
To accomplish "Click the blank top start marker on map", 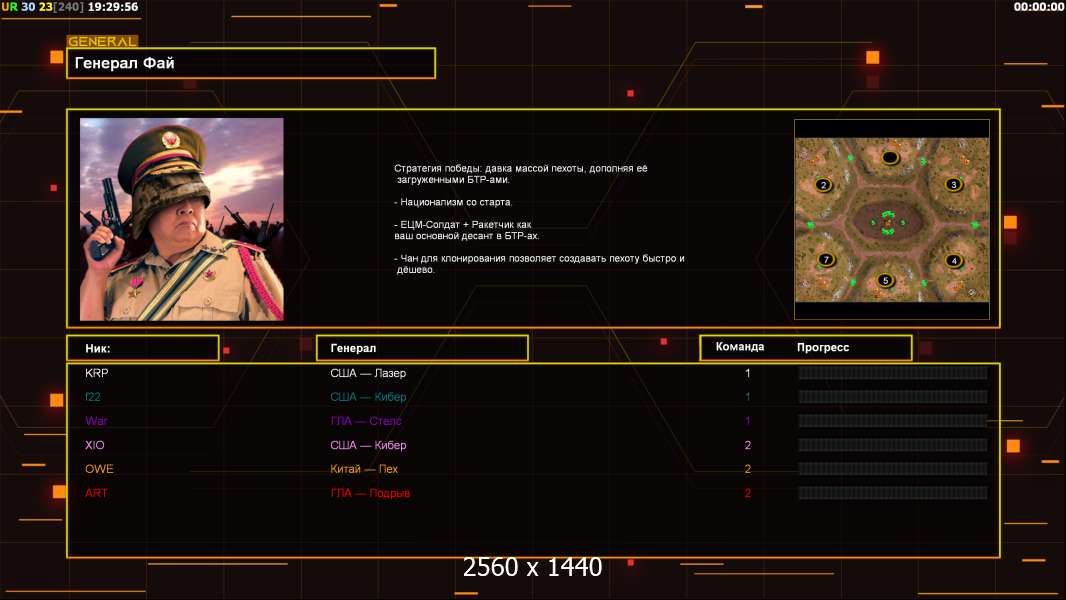I will click(890, 157).
